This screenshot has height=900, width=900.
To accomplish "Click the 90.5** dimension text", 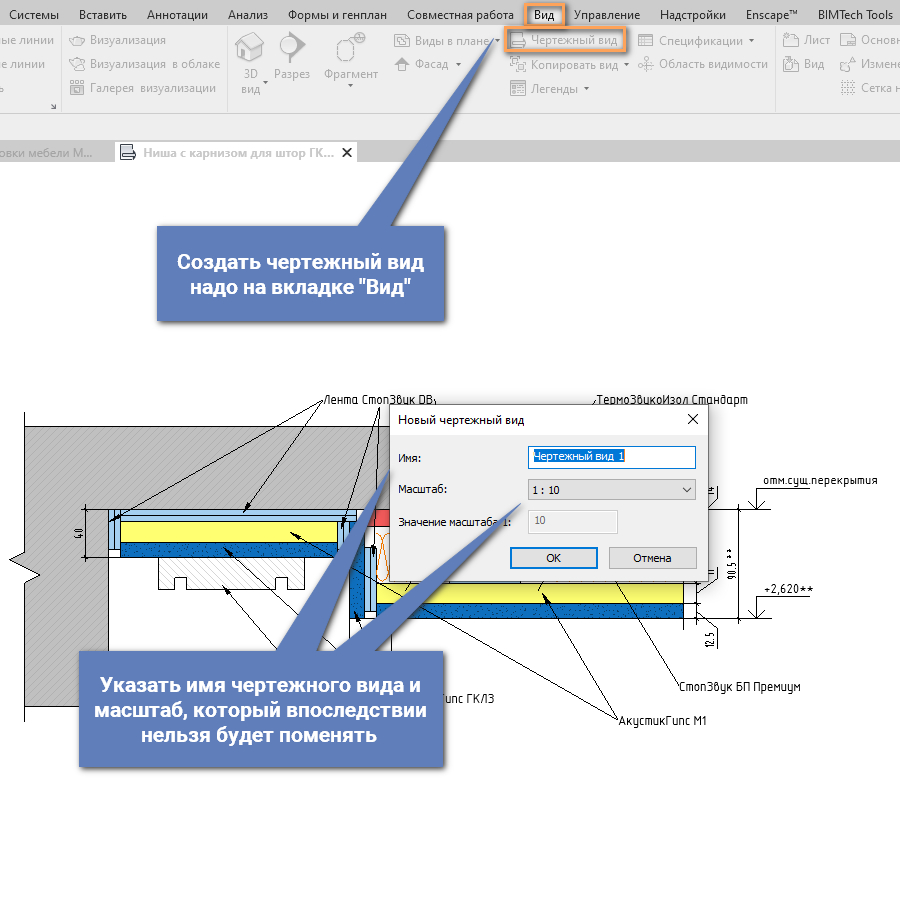I will 731,564.
